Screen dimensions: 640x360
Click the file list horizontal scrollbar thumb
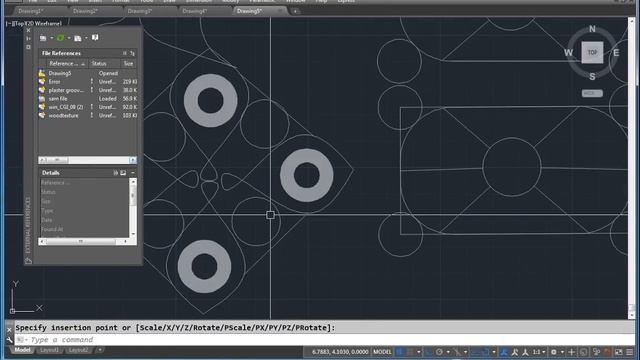pyautogui.click(x=56, y=160)
